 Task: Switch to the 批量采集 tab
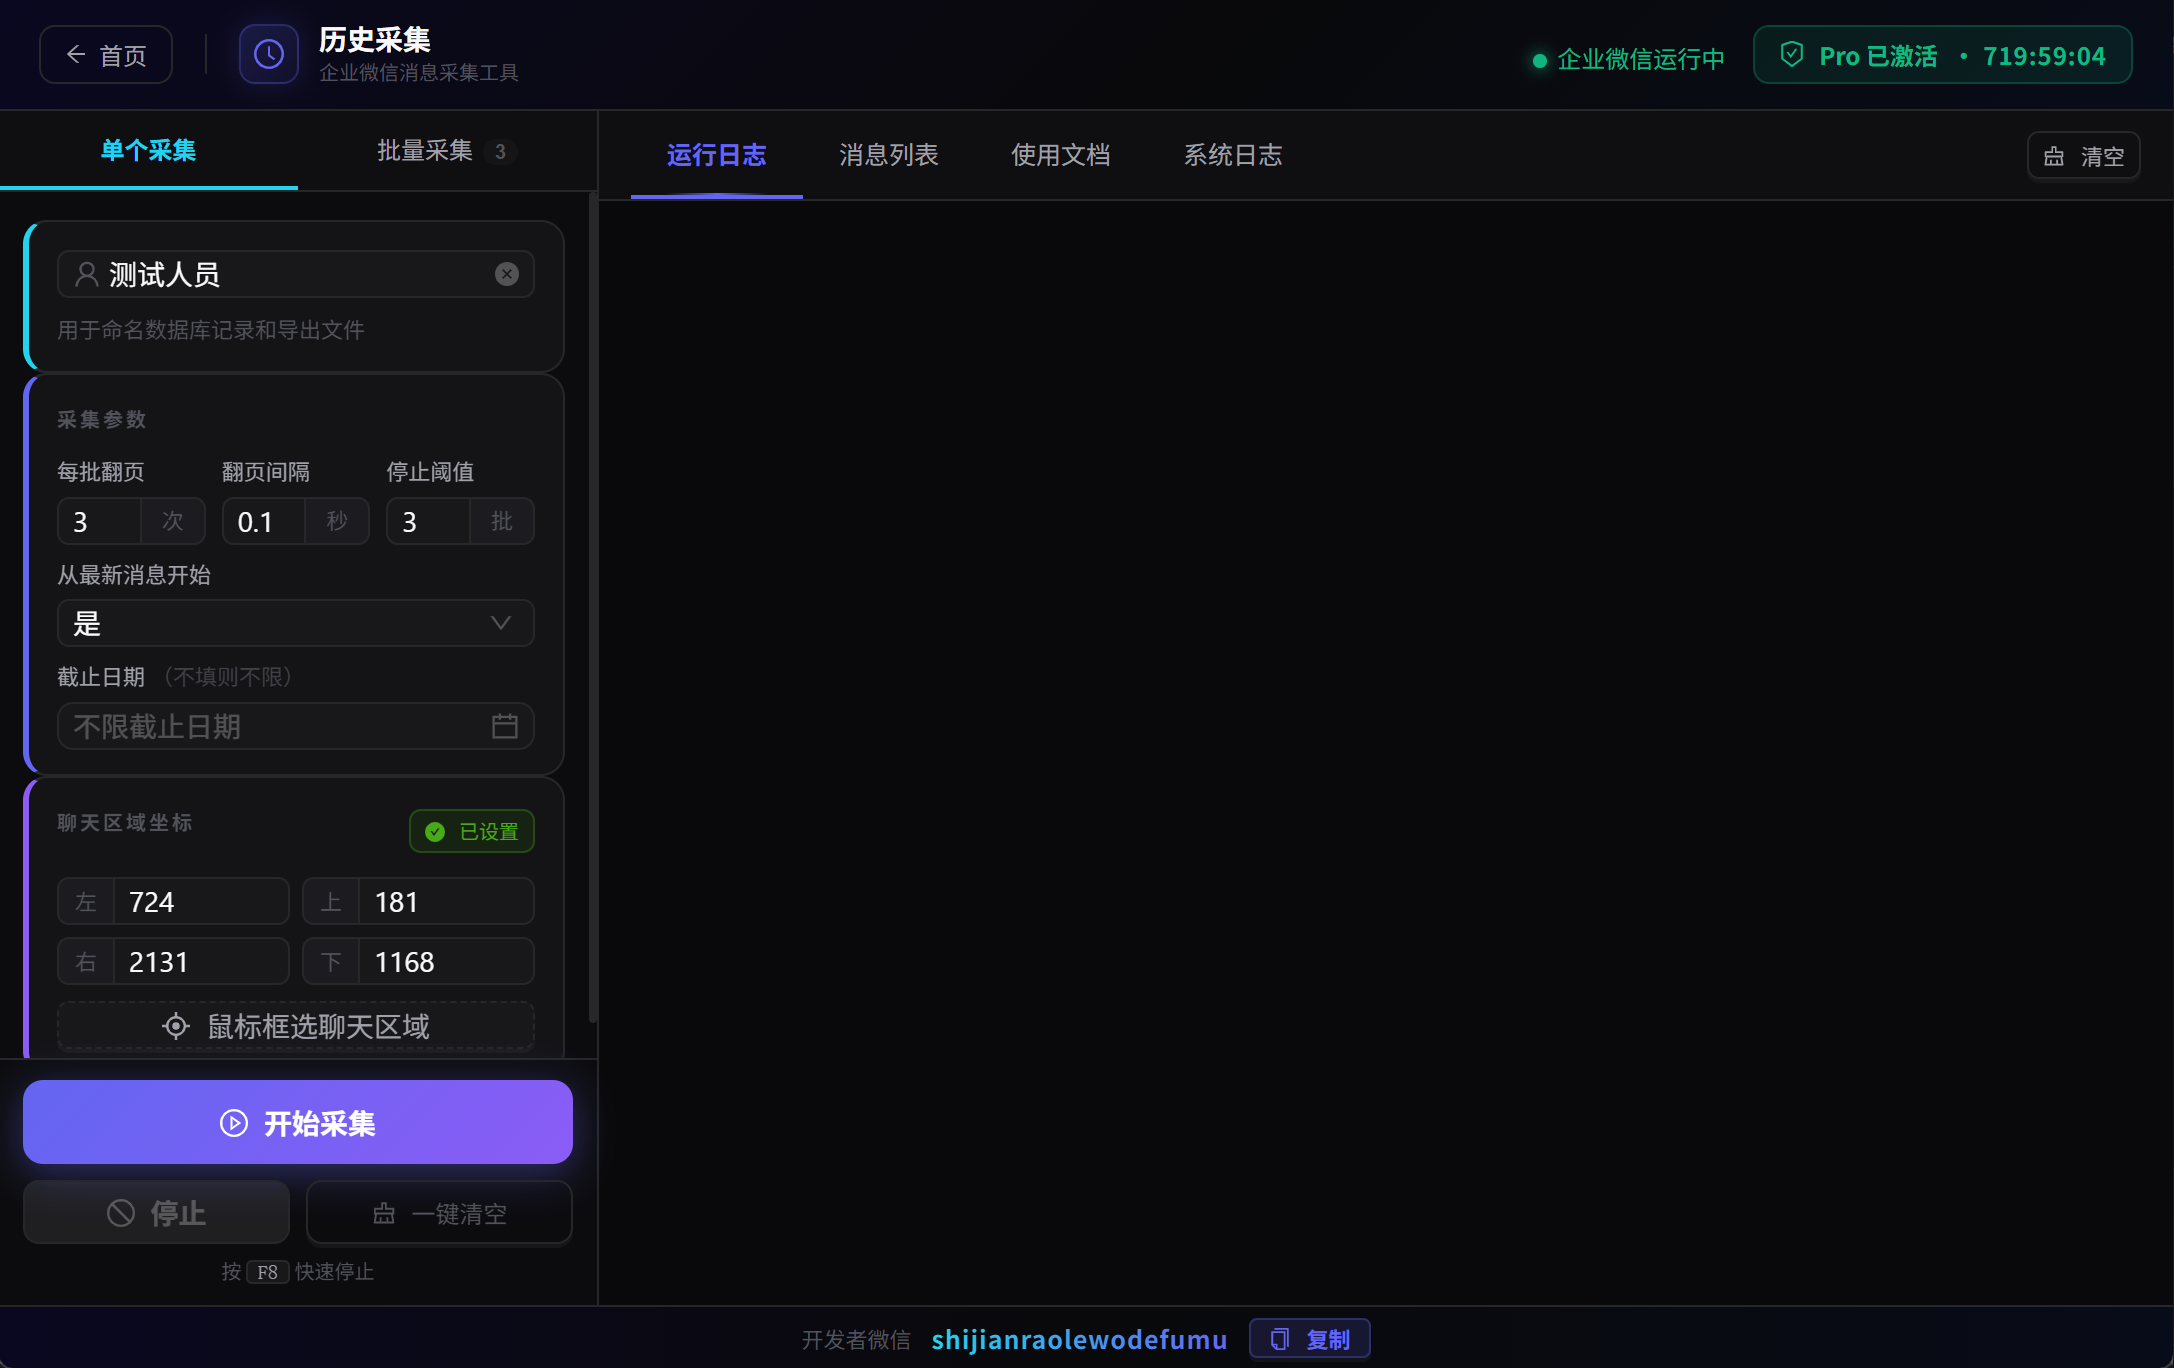[446, 150]
